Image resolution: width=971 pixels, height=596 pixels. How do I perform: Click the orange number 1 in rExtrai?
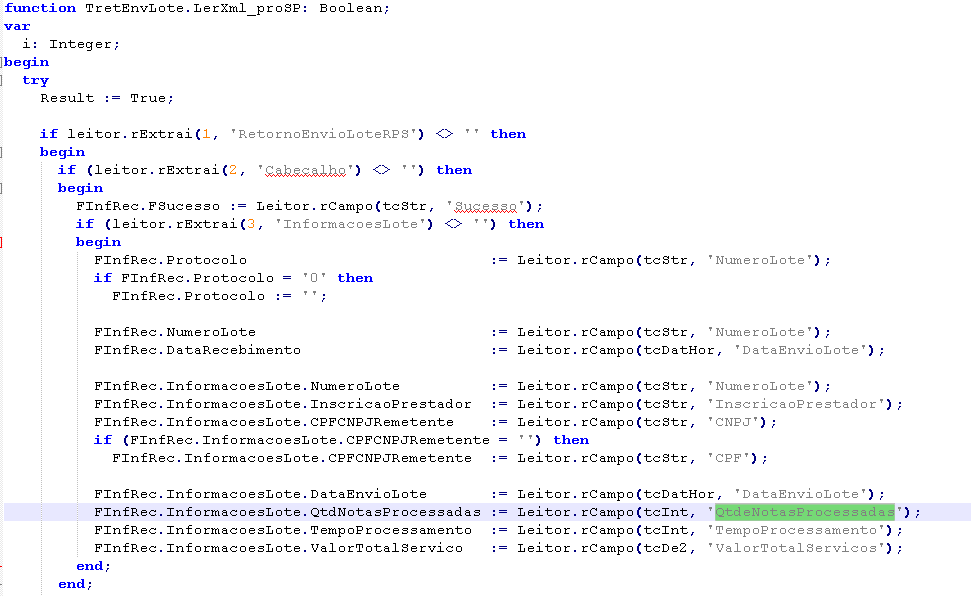[206, 134]
